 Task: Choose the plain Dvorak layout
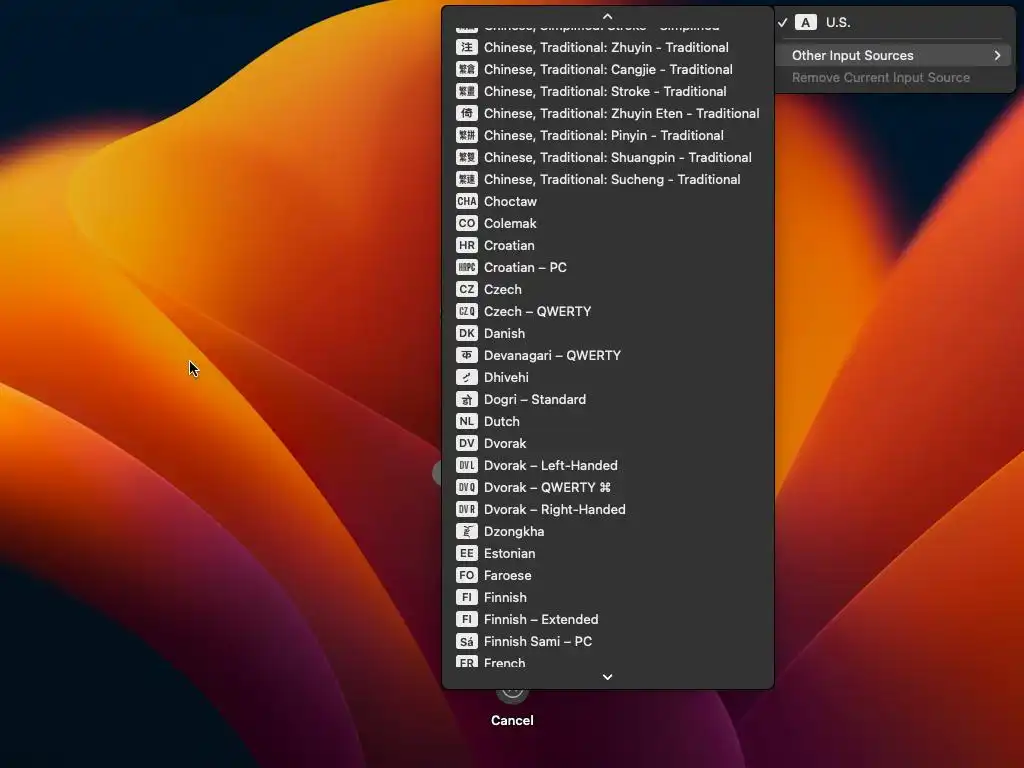coord(607,443)
